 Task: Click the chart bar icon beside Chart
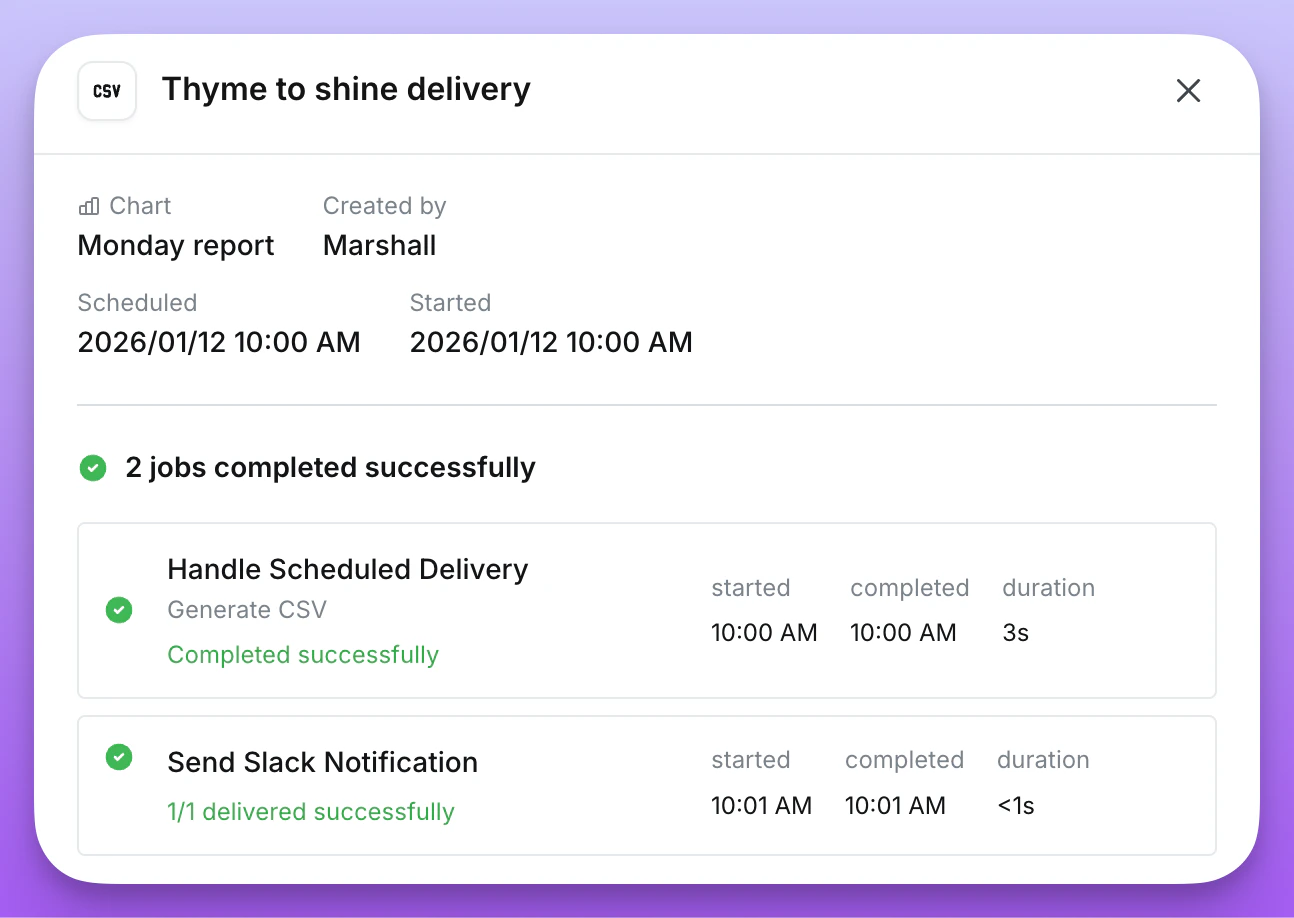[89, 207]
